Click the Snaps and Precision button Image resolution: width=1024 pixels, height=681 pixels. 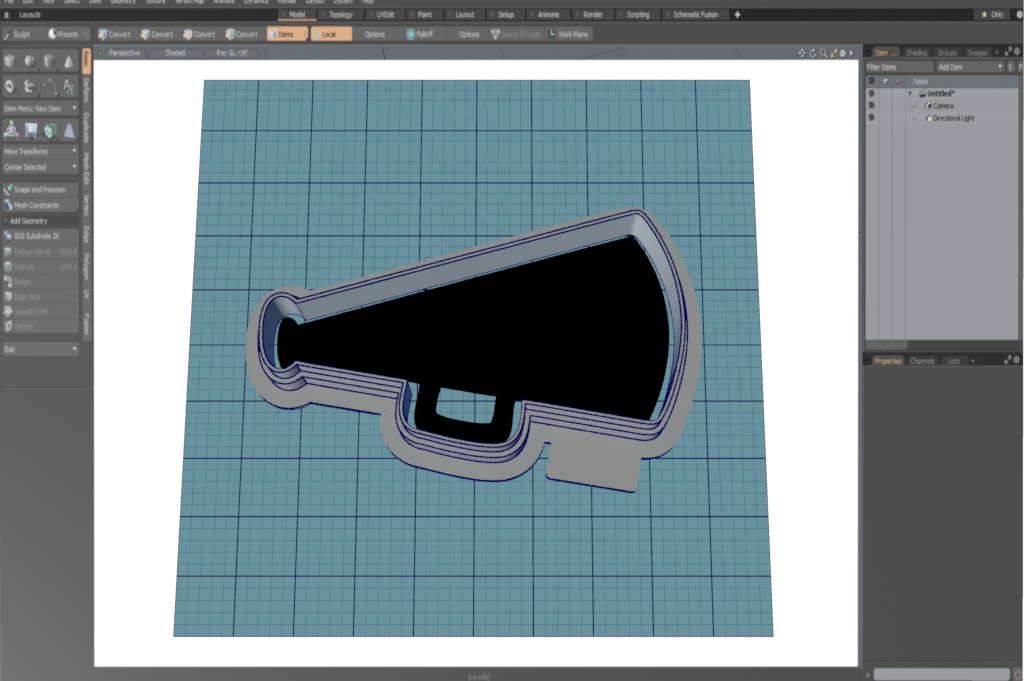click(x=40, y=189)
